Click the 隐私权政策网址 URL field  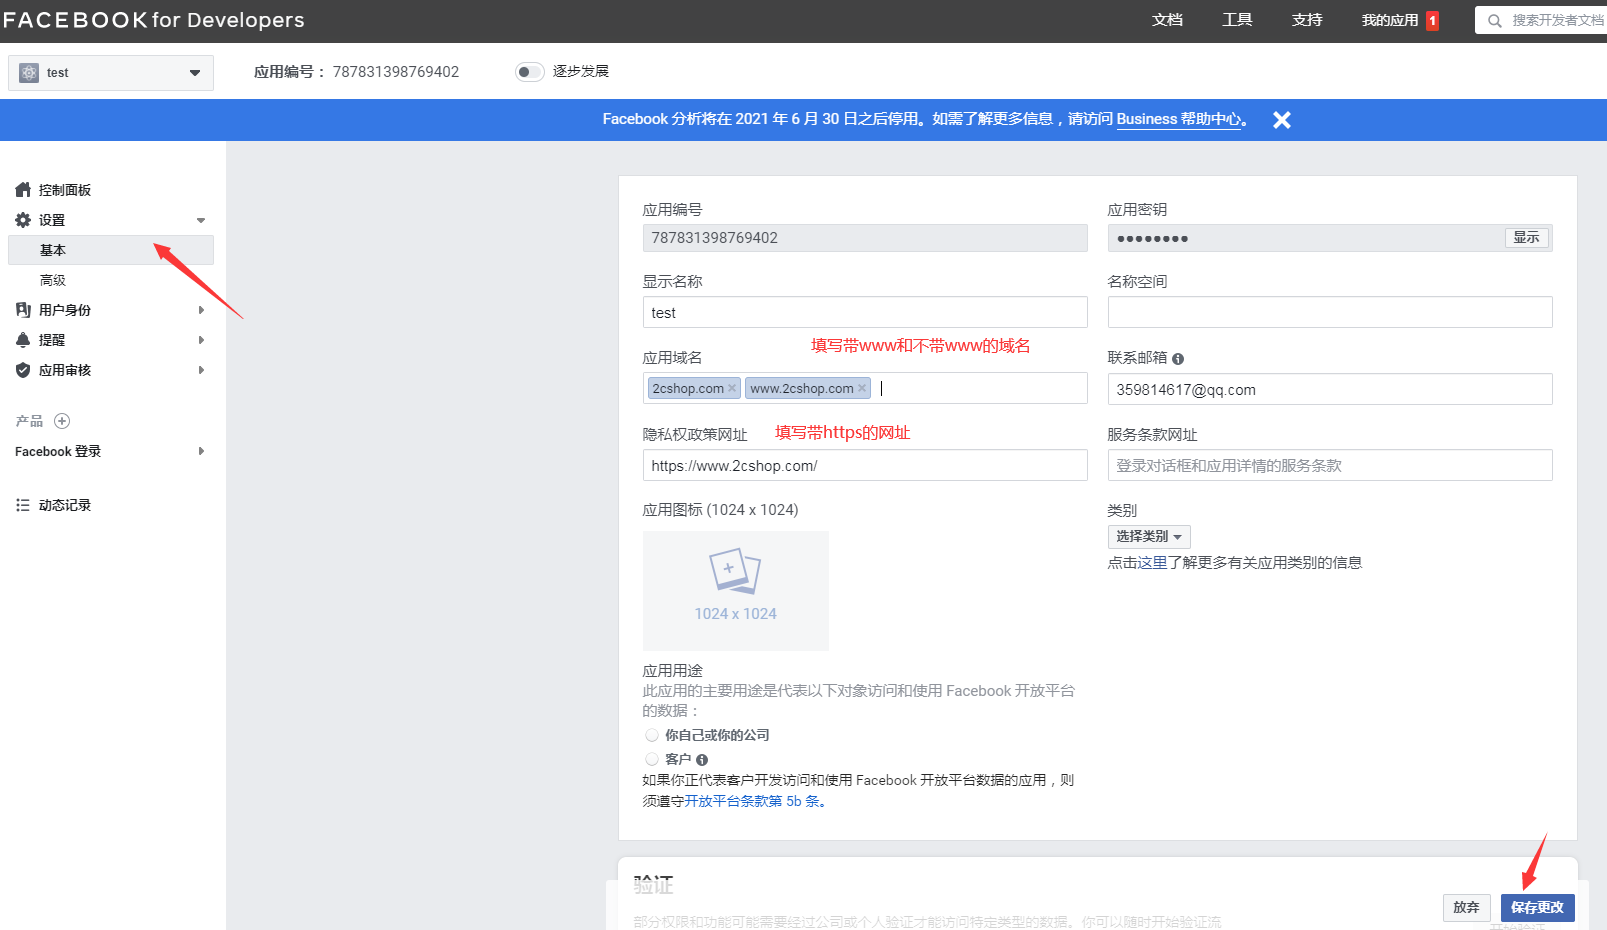(x=865, y=465)
